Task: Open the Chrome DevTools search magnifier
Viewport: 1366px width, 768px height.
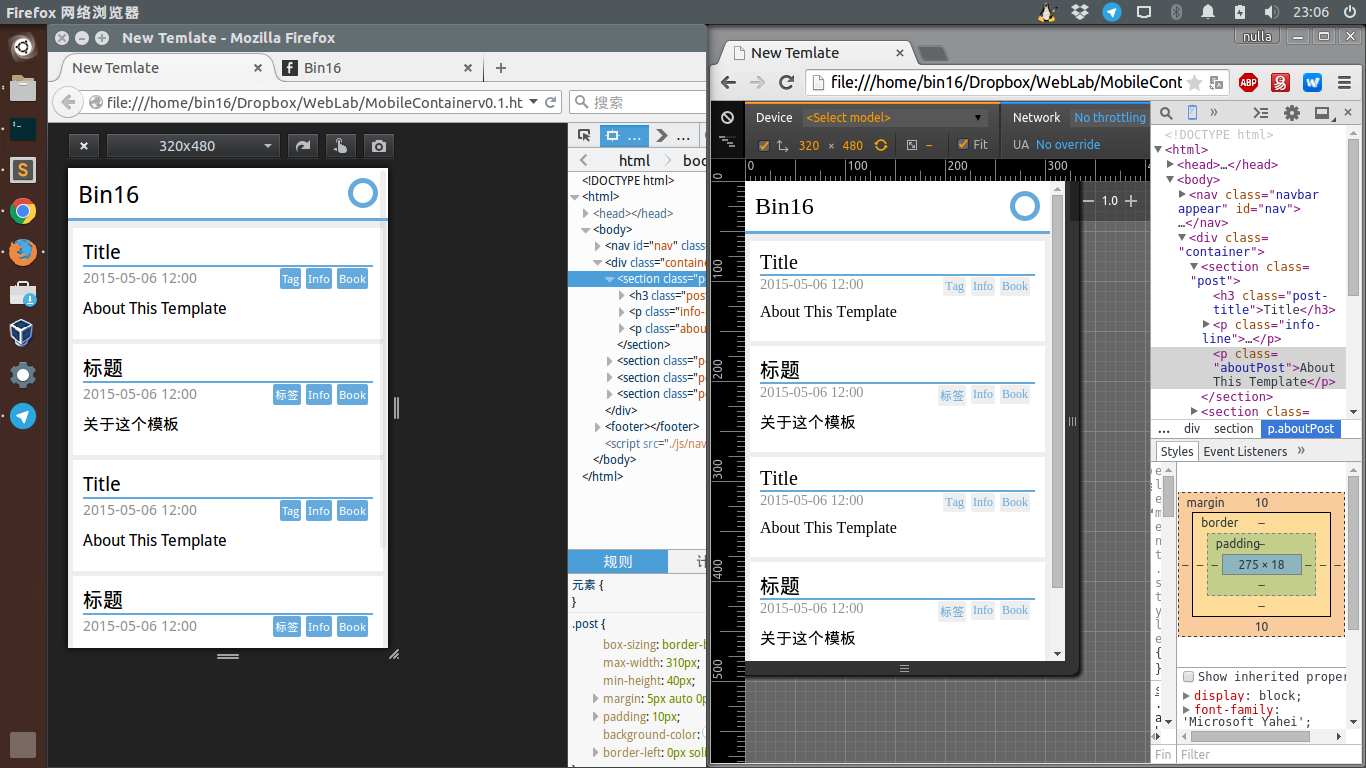Action: [x=1165, y=113]
